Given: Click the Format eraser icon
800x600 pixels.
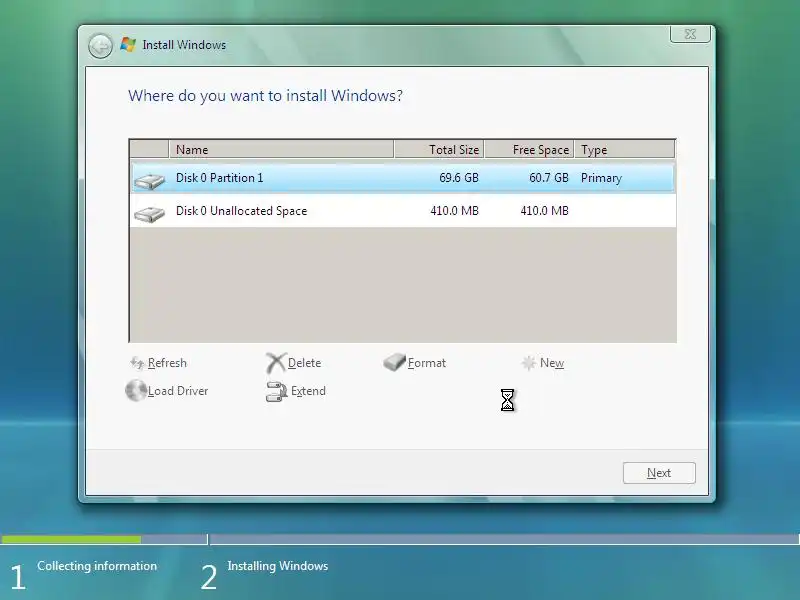Looking at the screenshot, I should 394,362.
